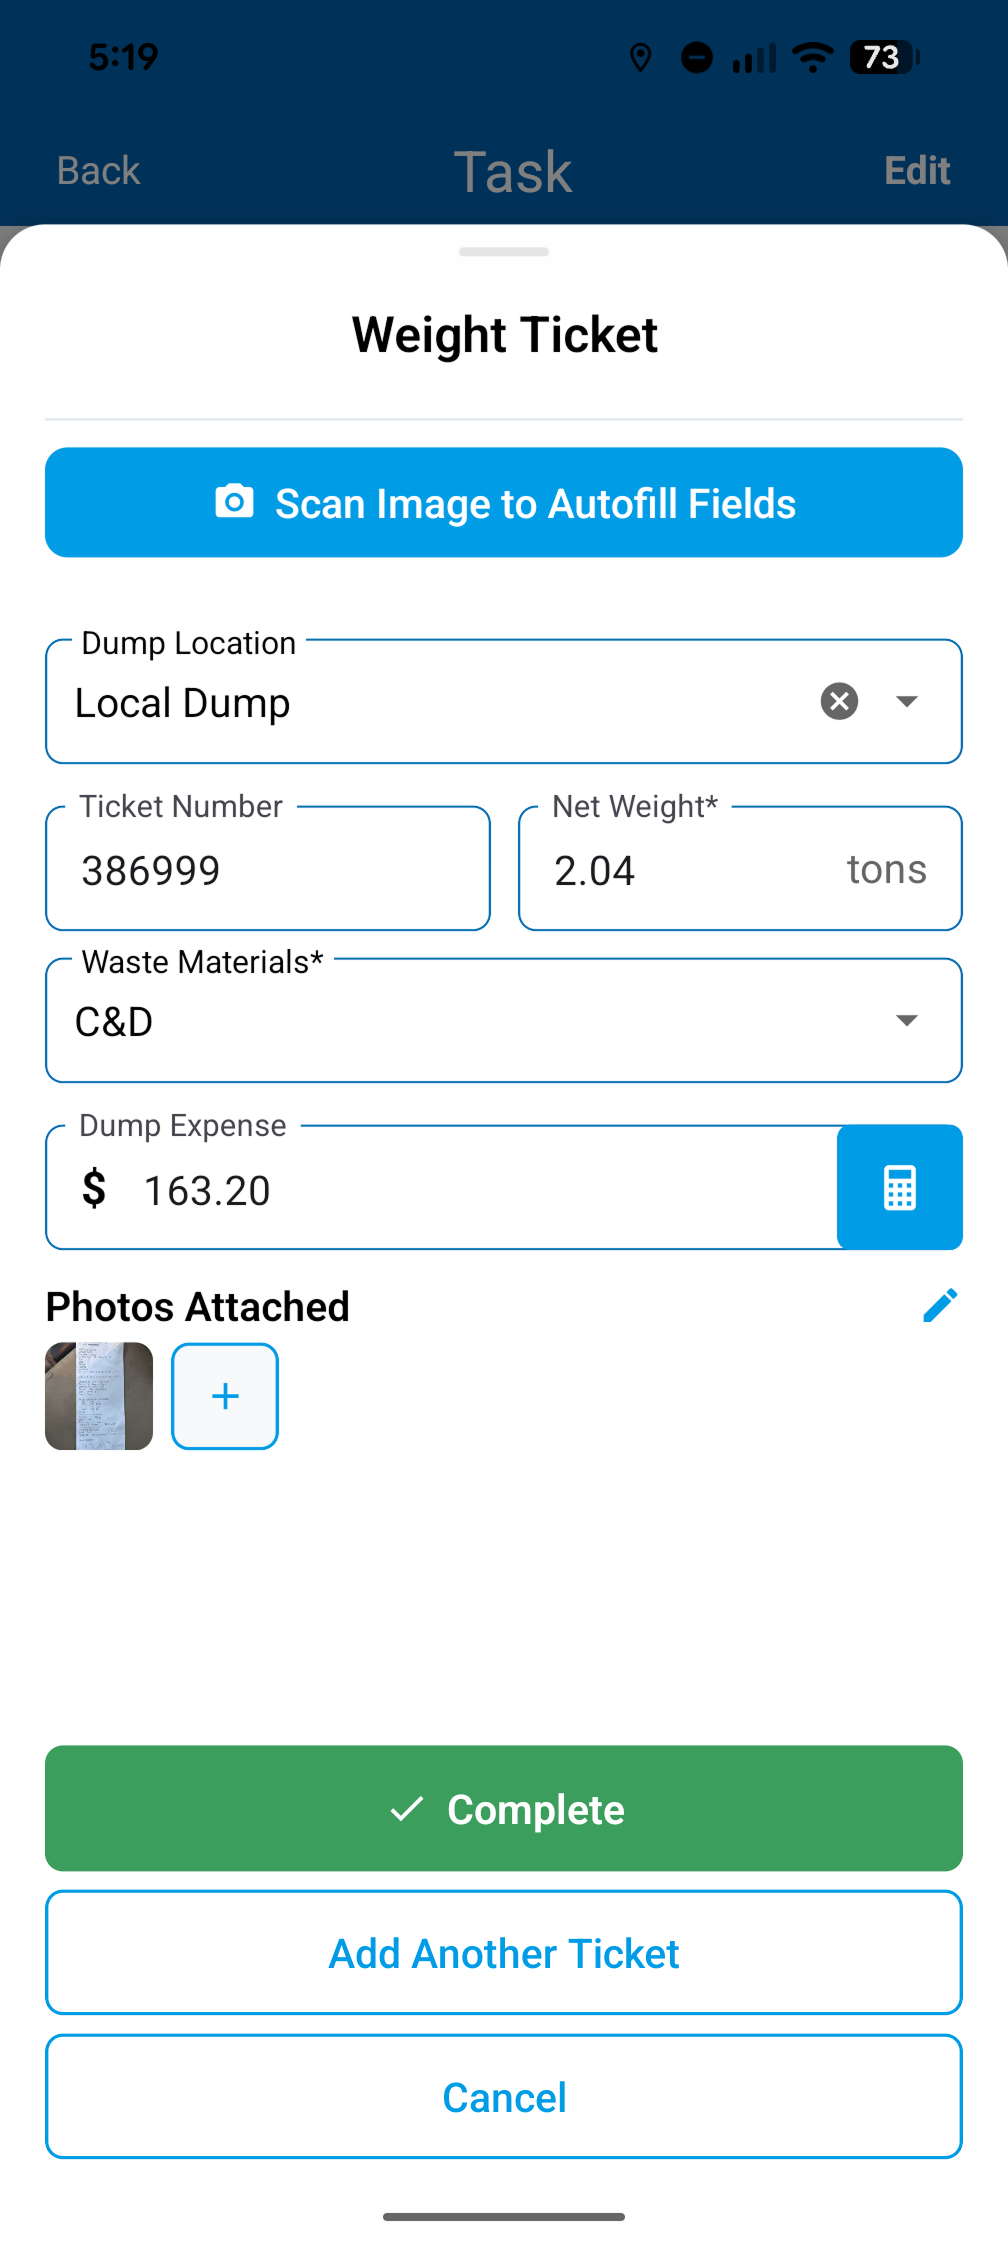The width and height of the screenshot is (1008, 2244).
Task: Grab the sheet handle at top
Action: (x=504, y=252)
